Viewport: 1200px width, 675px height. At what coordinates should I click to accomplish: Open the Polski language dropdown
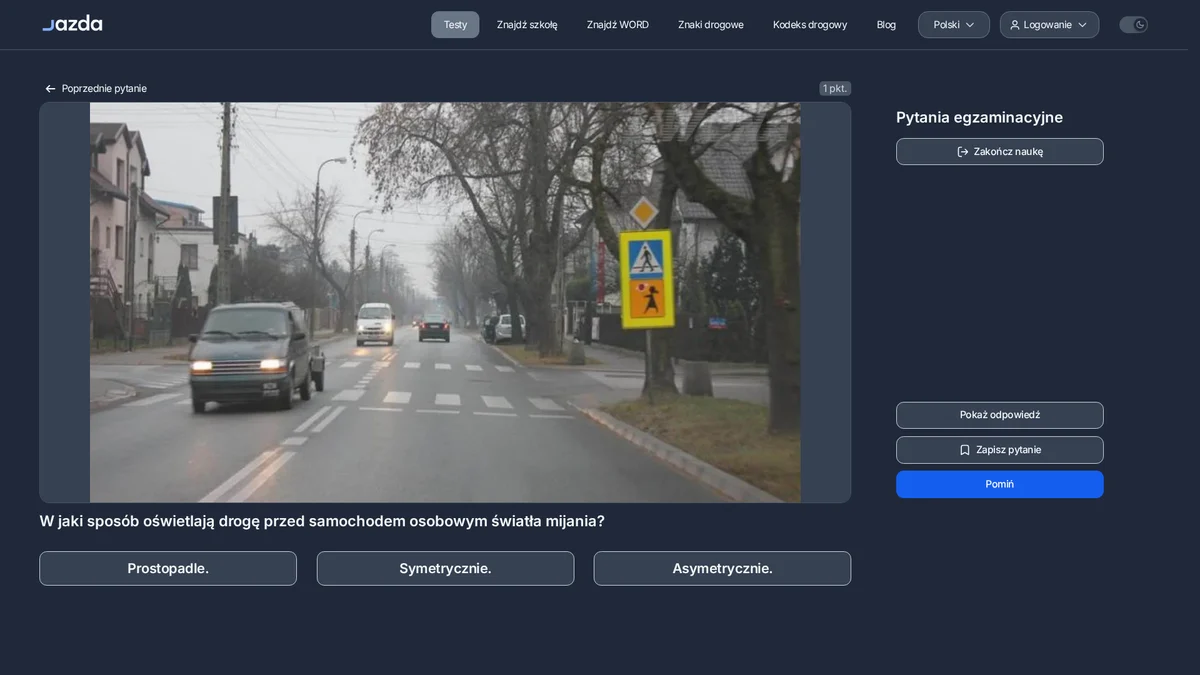954,25
